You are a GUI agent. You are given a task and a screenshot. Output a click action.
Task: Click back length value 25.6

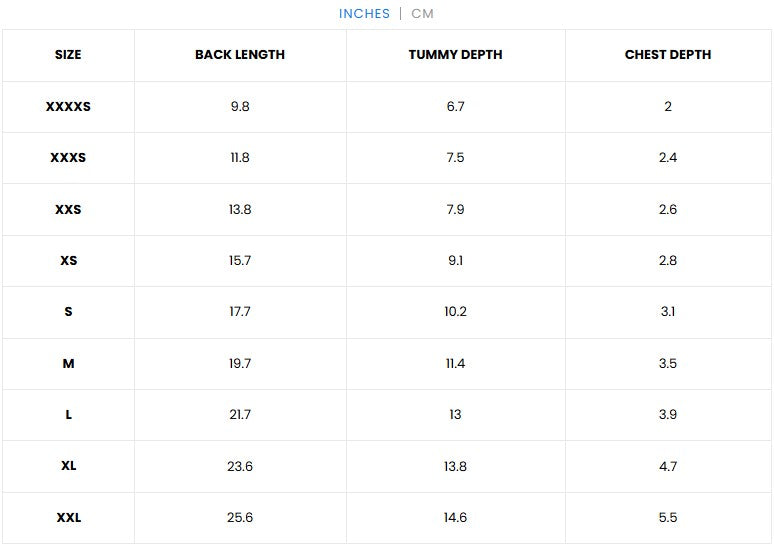(x=240, y=518)
